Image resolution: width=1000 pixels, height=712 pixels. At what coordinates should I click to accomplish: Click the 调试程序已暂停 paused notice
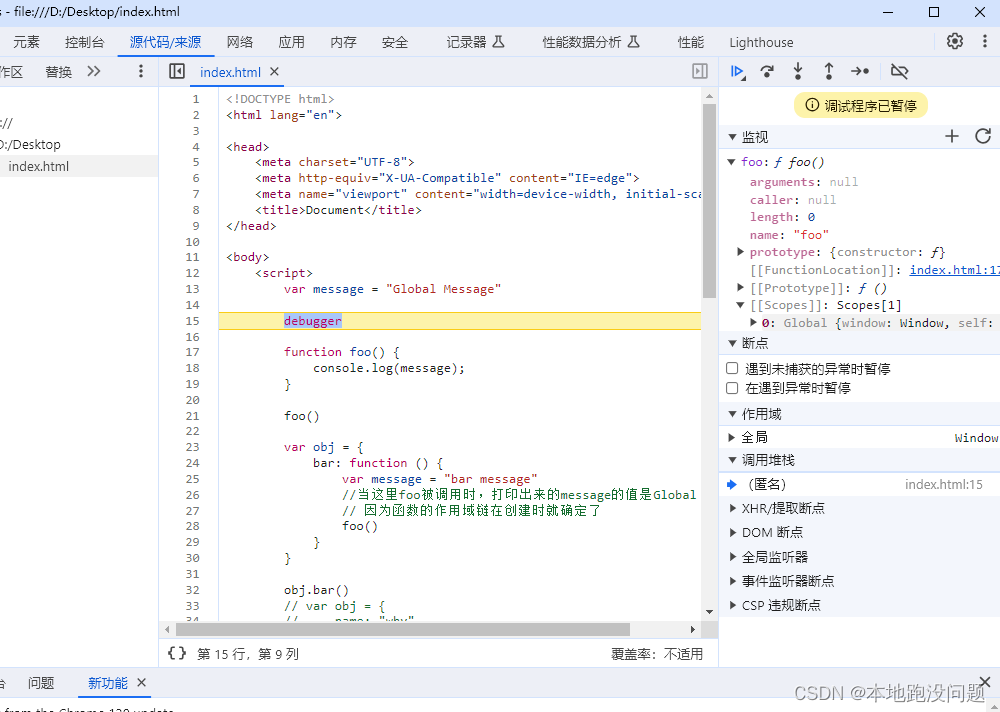[x=860, y=105]
